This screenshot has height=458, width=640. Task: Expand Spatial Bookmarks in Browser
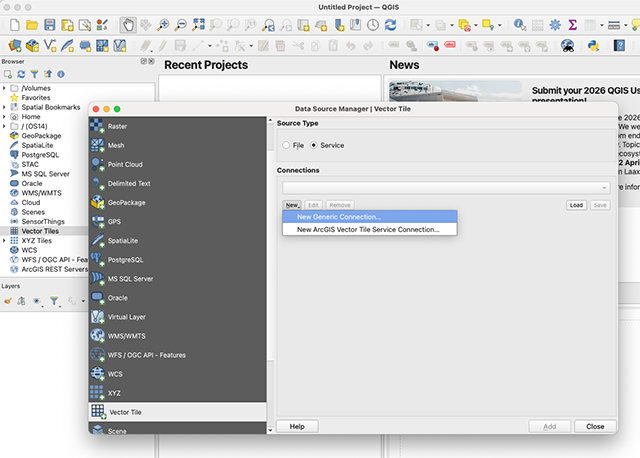pos(4,107)
